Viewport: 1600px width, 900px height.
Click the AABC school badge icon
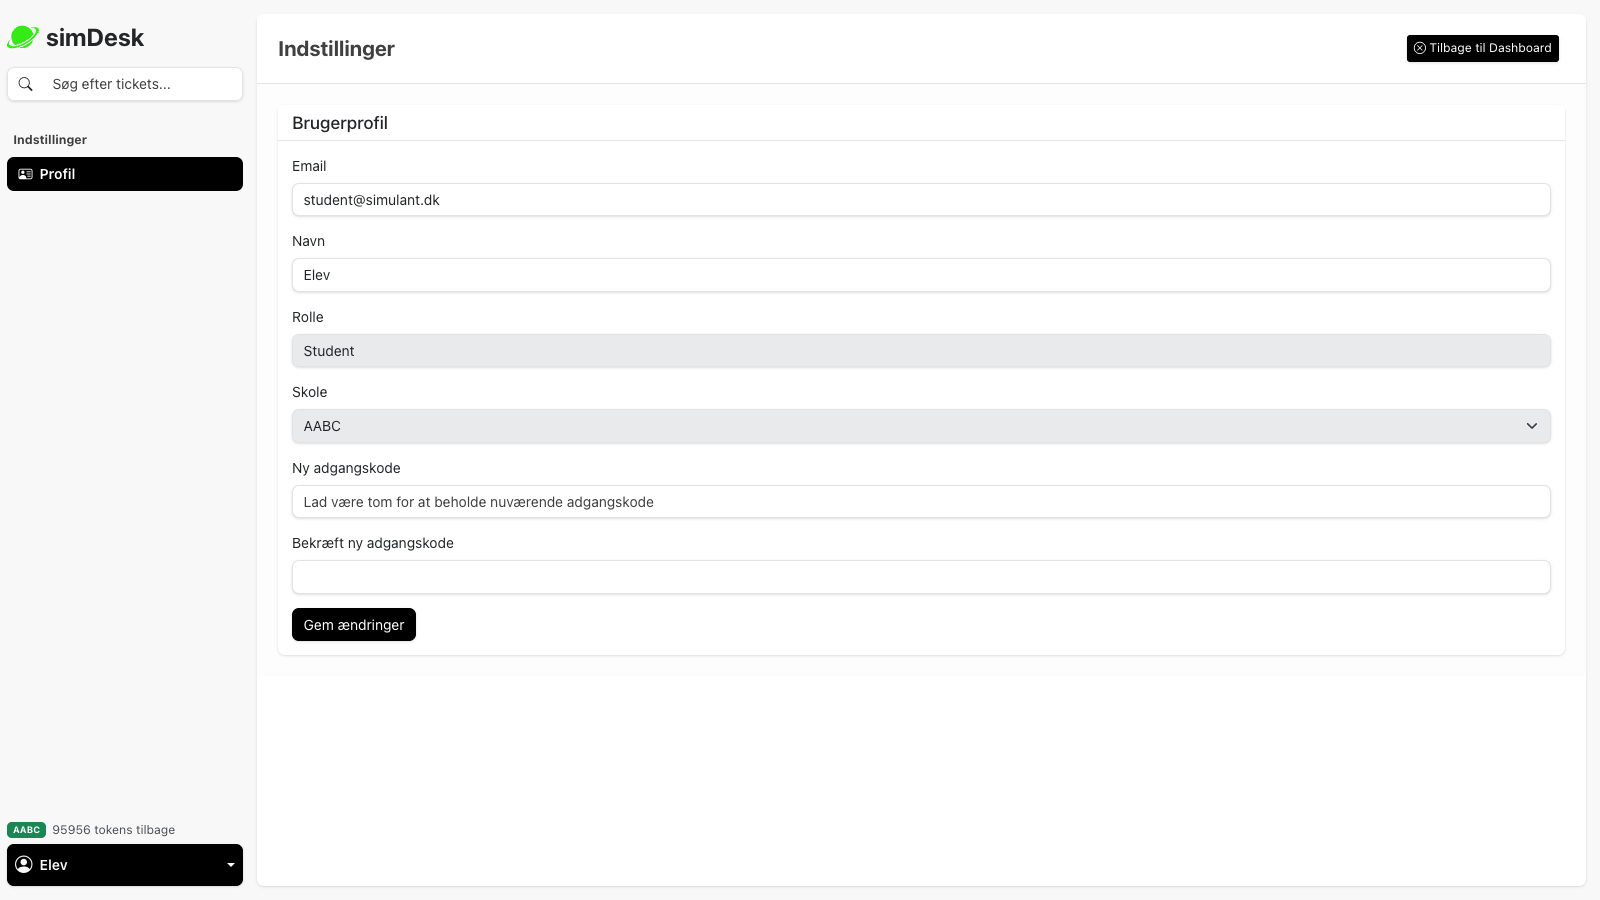(x=27, y=829)
